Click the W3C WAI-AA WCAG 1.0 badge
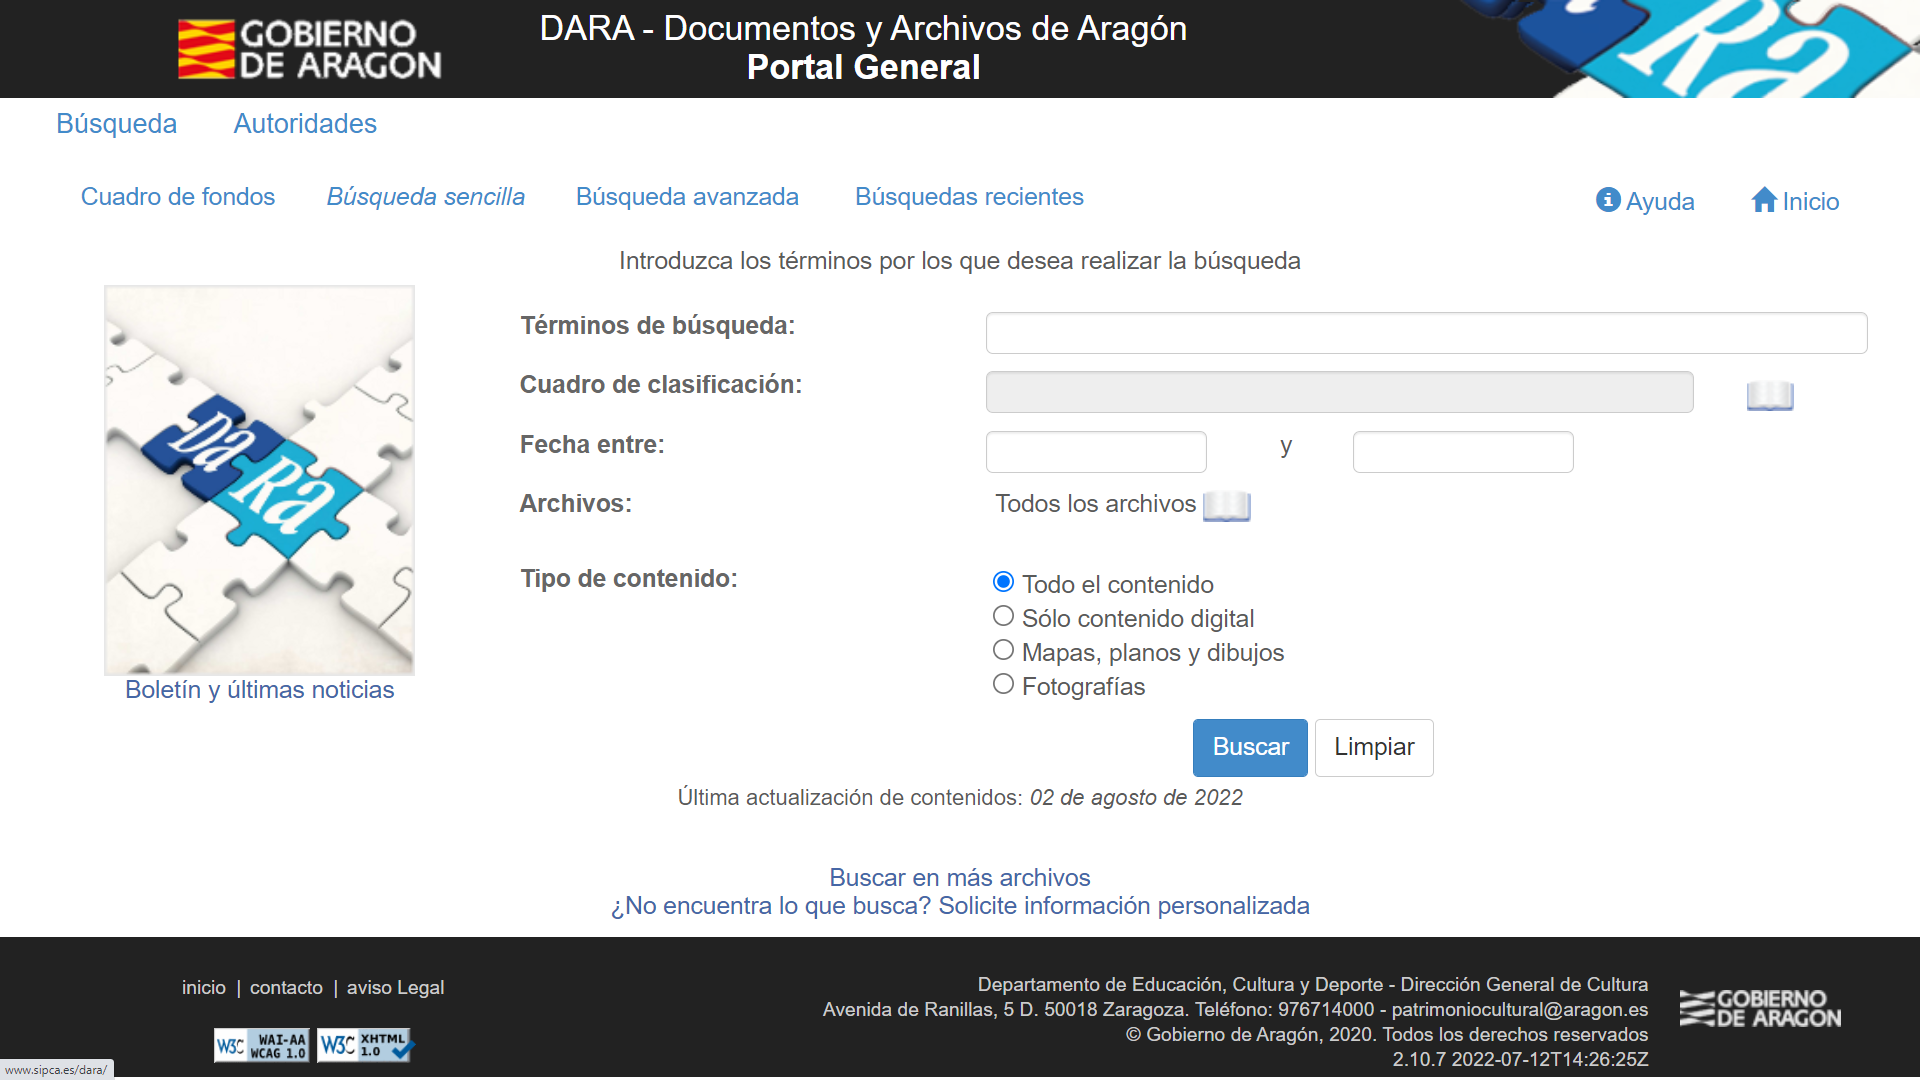This screenshot has height=1080, width=1920. point(262,1046)
